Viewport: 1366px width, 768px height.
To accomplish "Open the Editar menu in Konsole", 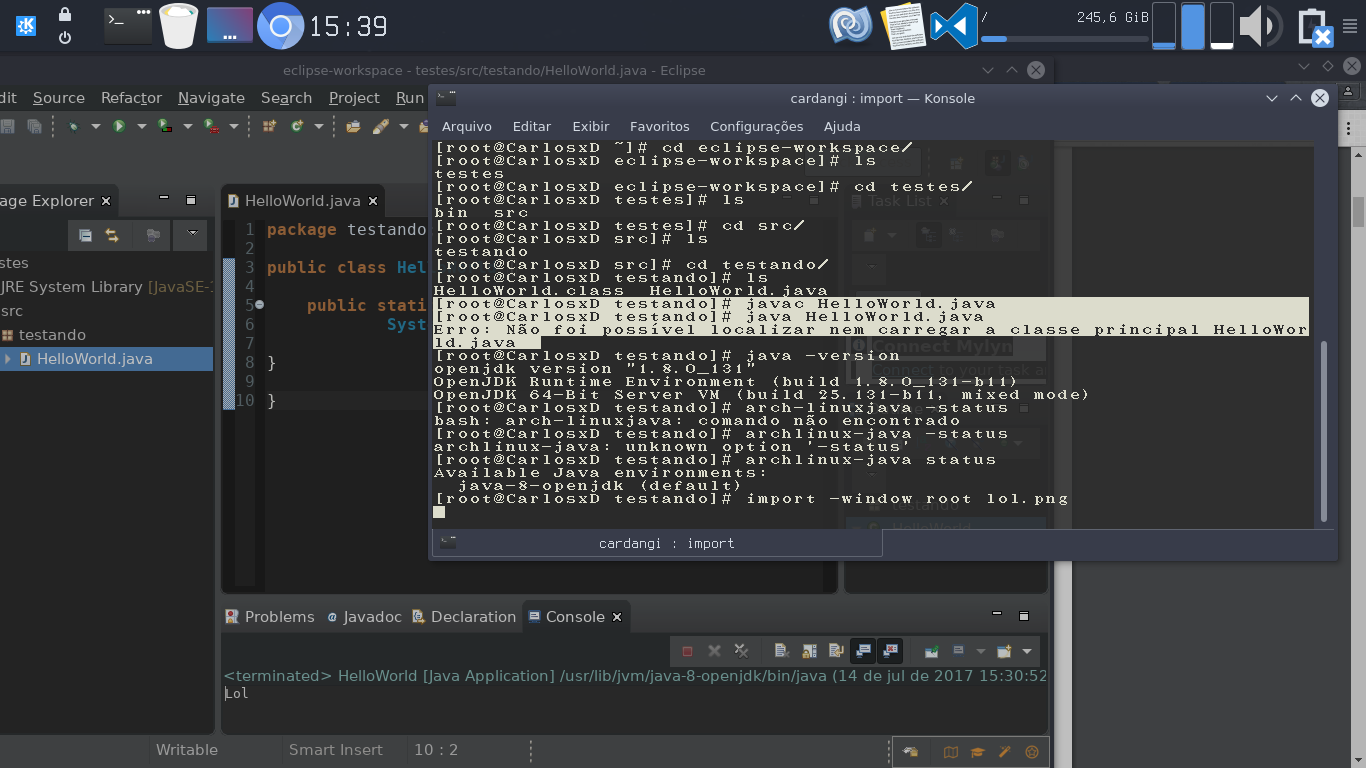I will (x=532, y=126).
